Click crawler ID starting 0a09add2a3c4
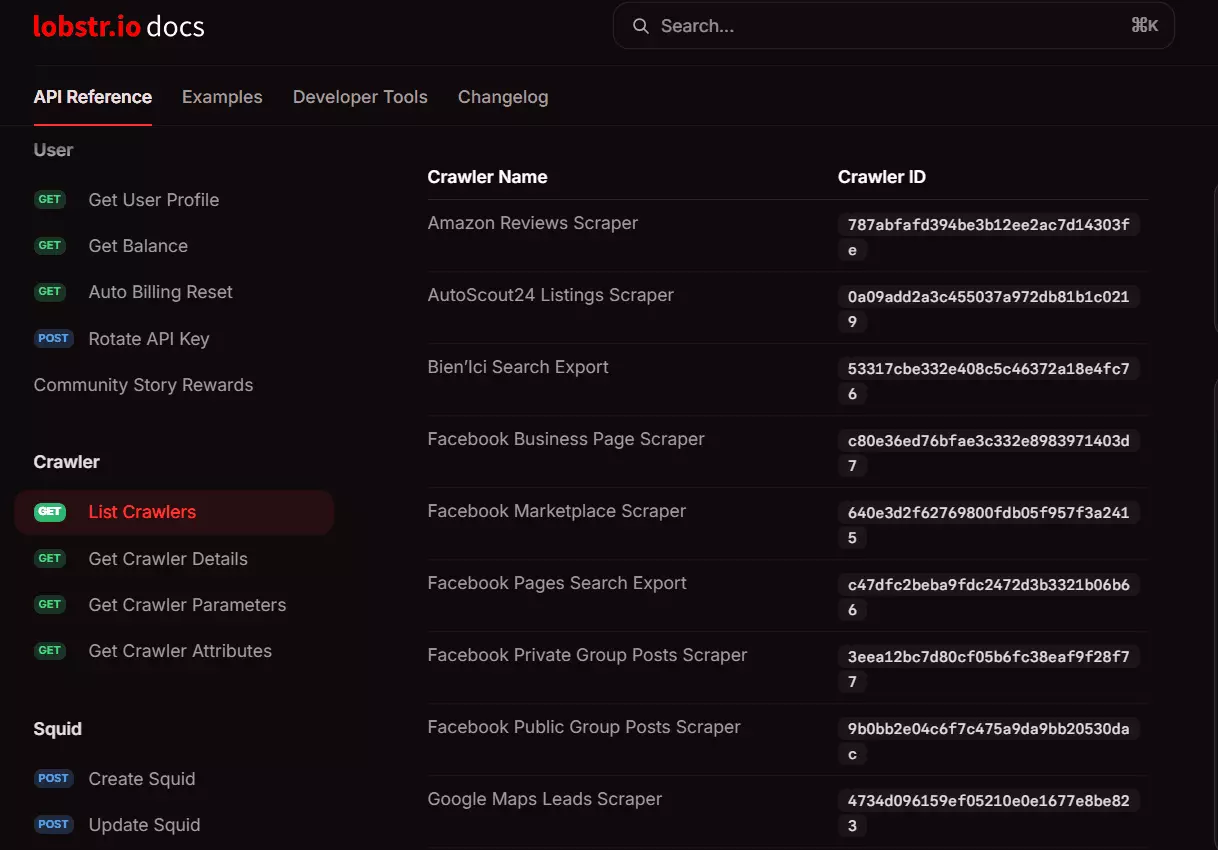 988,309
